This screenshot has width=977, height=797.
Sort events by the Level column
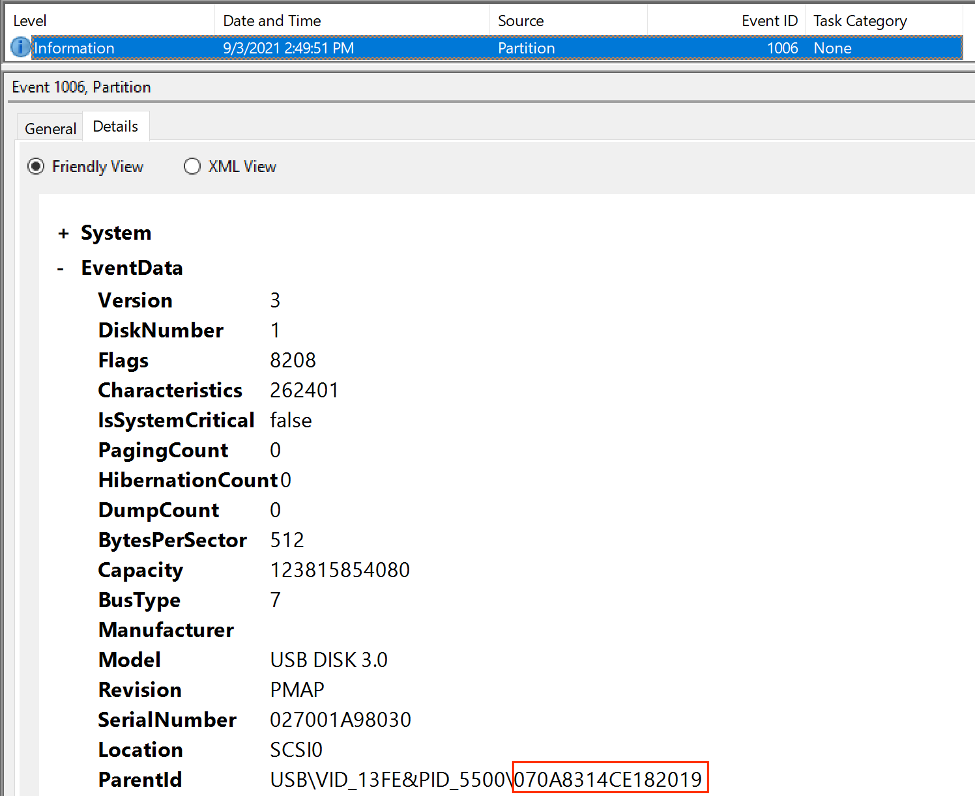(x=30, y=20)
